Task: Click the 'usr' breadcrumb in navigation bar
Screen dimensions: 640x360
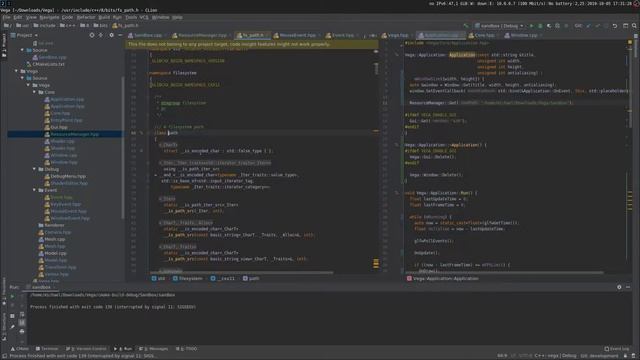Action: [x=22, y=26]
